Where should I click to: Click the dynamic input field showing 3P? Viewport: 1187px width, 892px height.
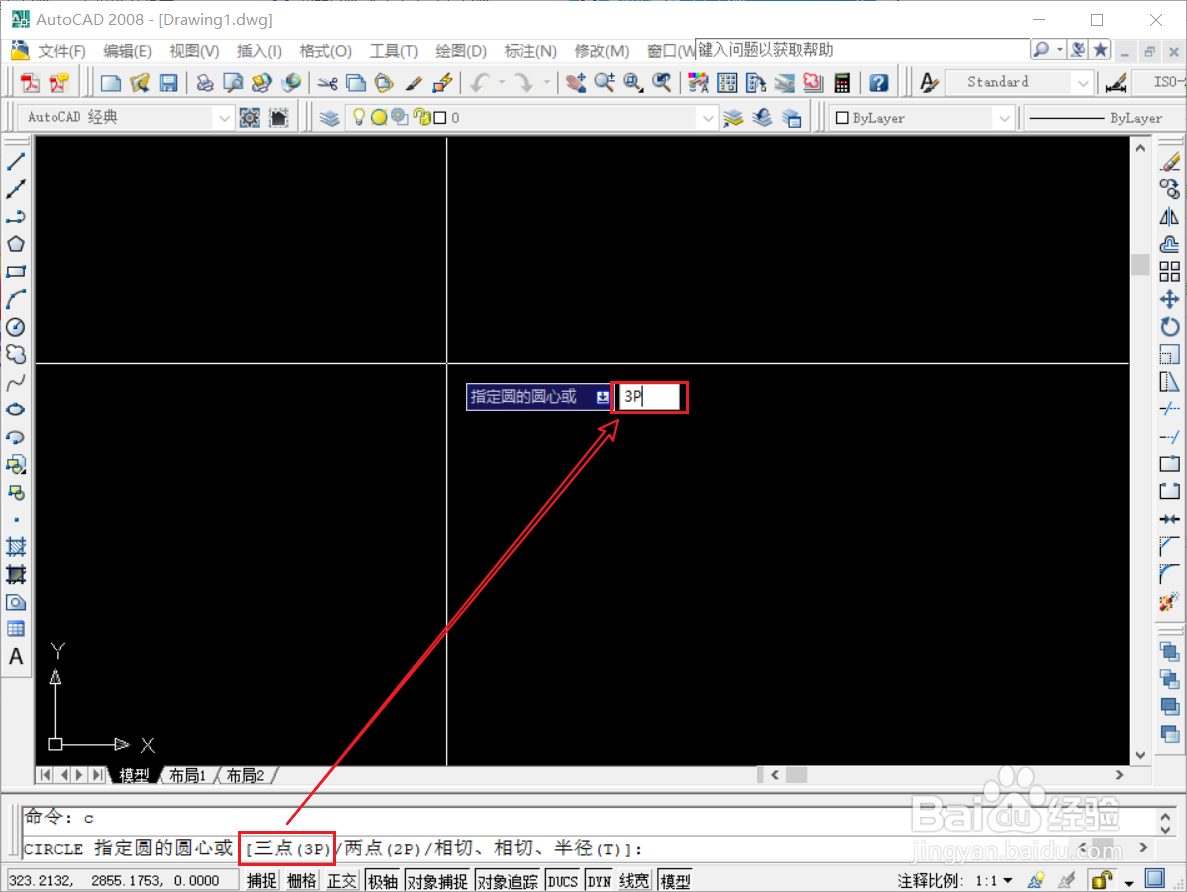click(x=650, y=397)
